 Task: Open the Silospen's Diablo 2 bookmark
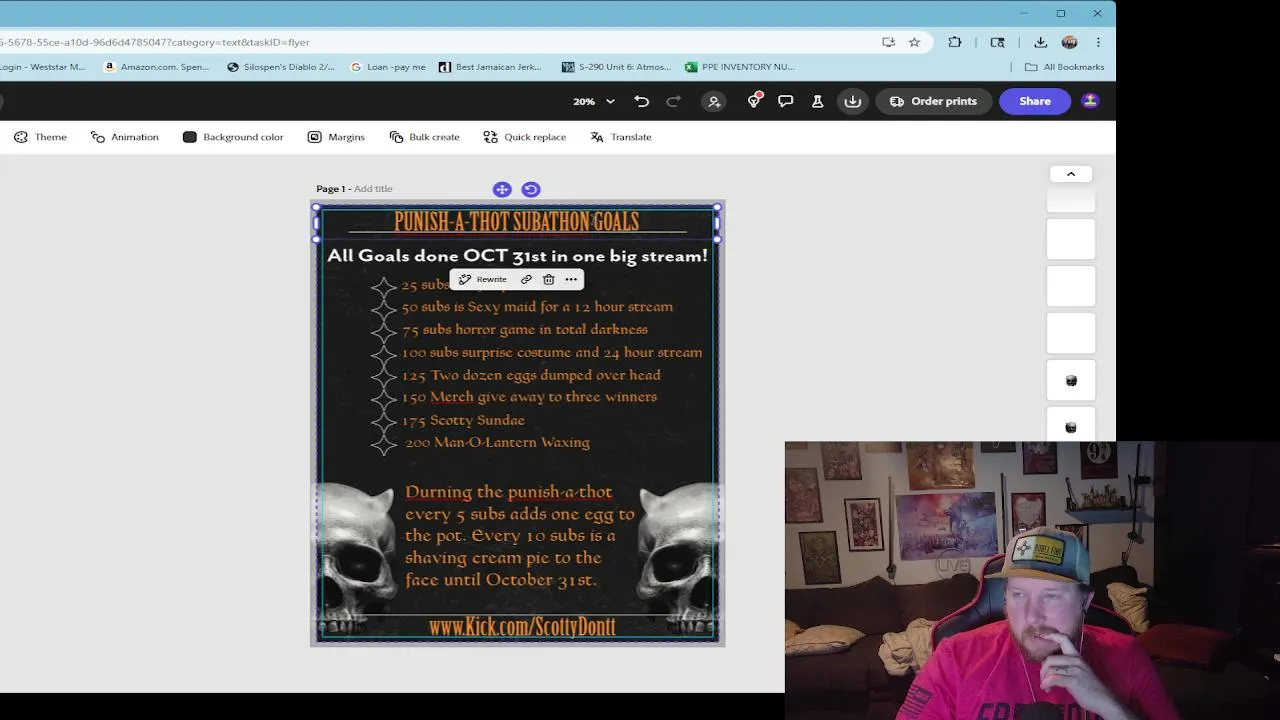click(x=281, y=67)
